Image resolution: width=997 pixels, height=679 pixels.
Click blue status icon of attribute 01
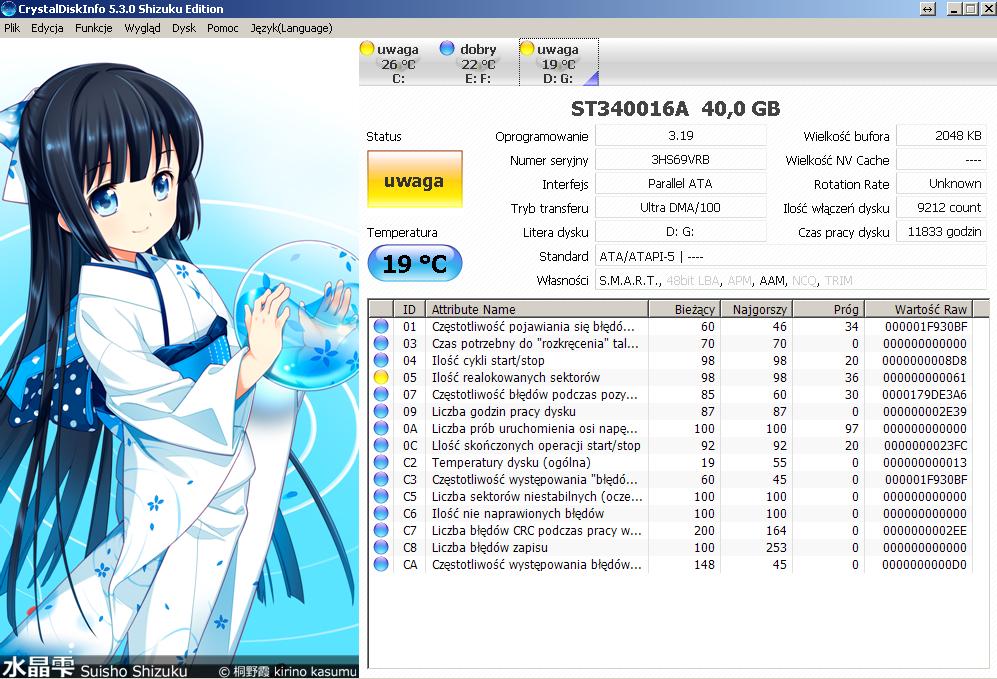click(381, 326)
